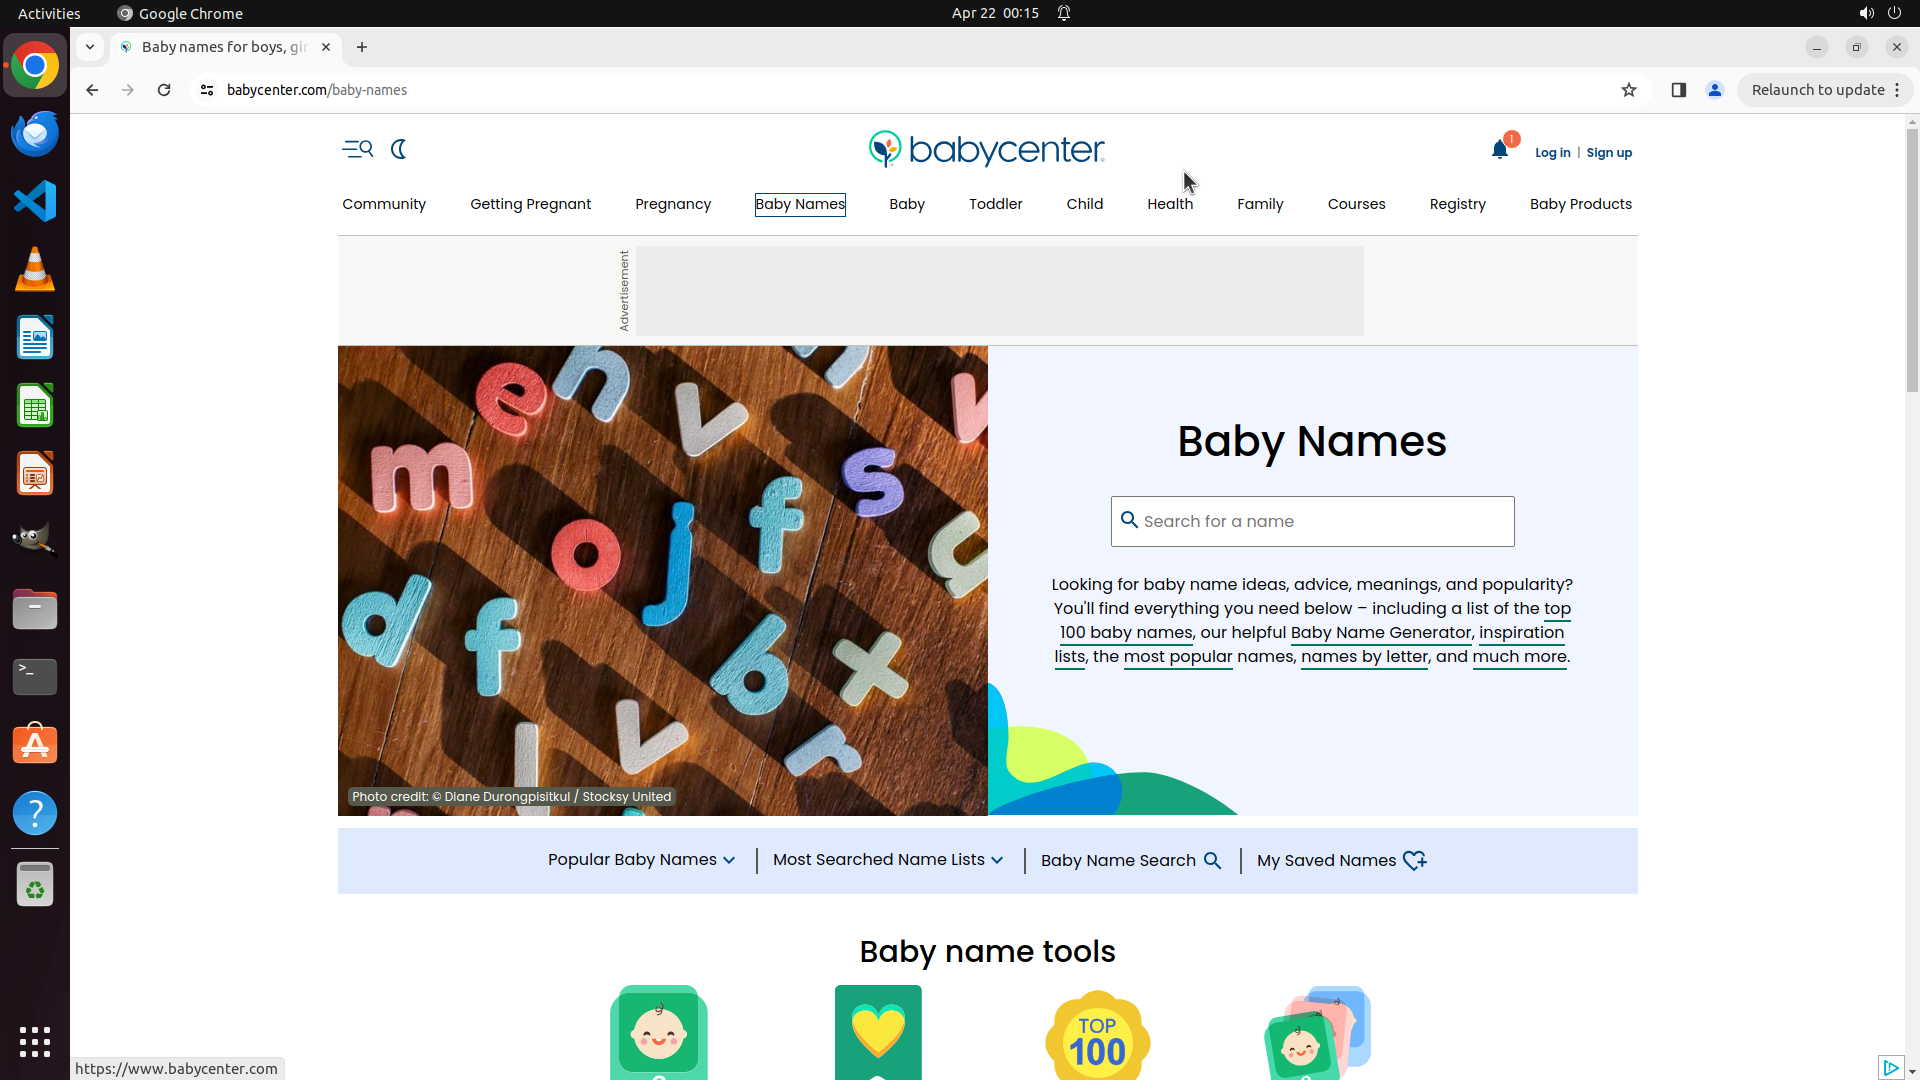Open the Chrome tab search dropdown arrow
Screen dimensions: 1920x1080
90,47
